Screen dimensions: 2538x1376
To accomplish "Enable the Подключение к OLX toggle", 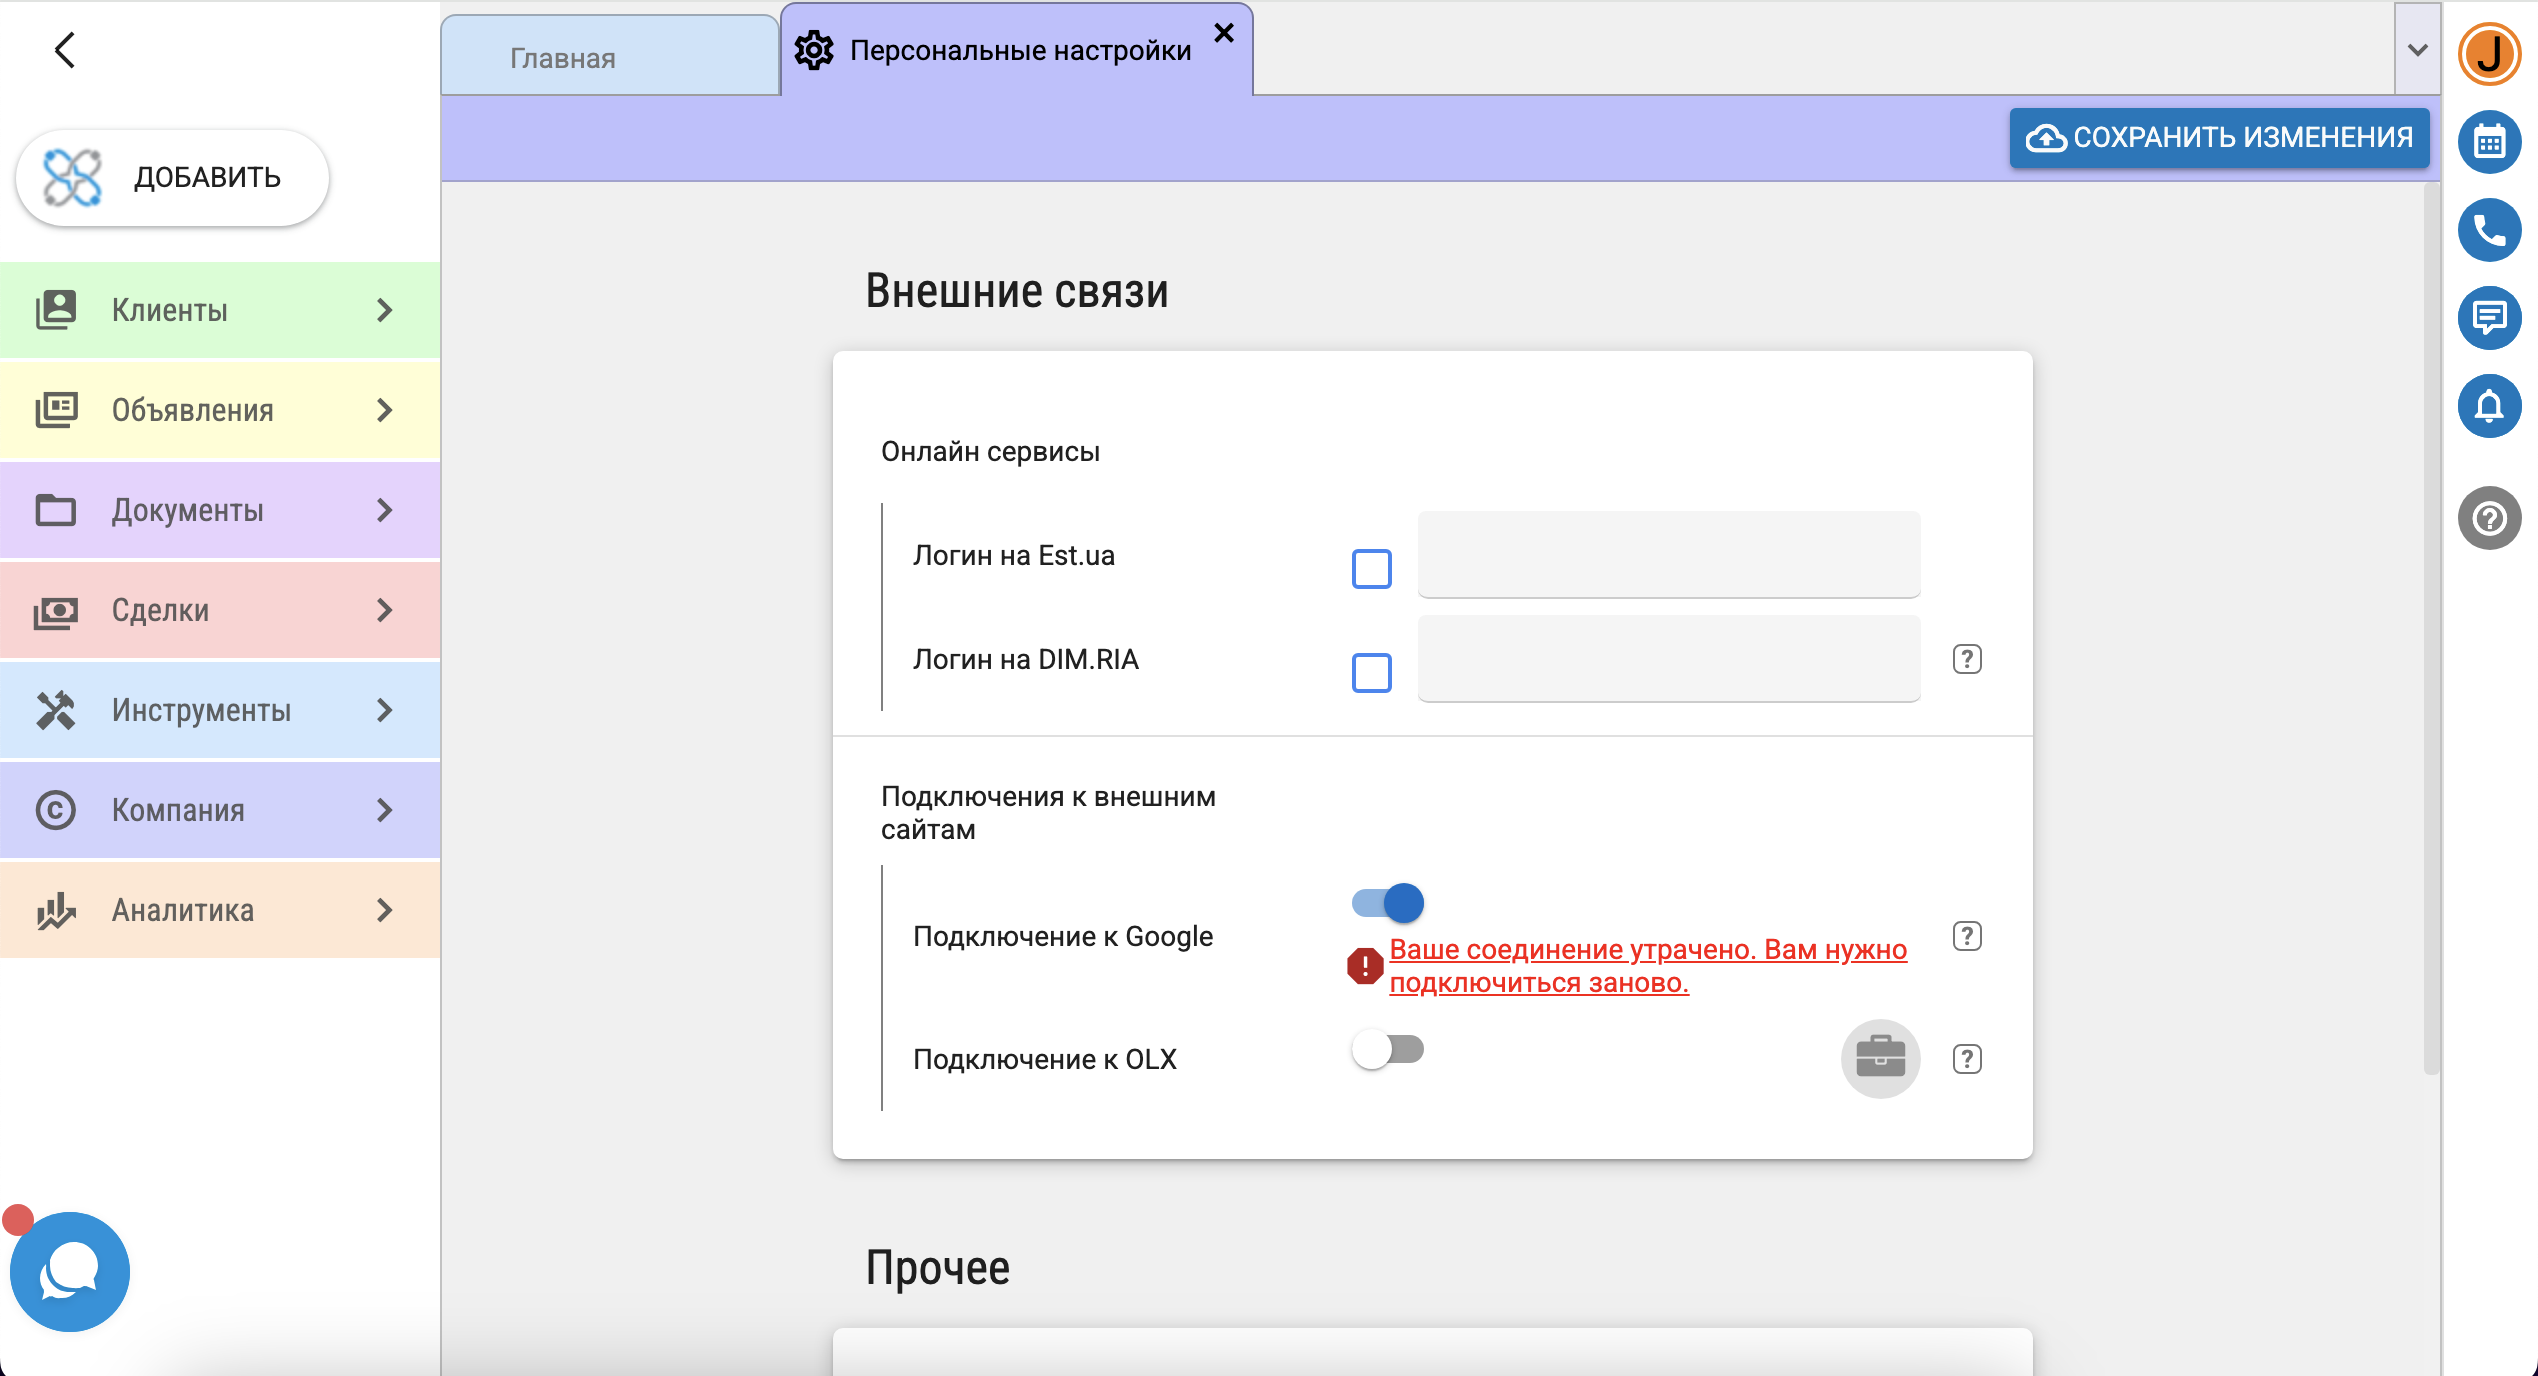I will (x=1388, y=1049).
